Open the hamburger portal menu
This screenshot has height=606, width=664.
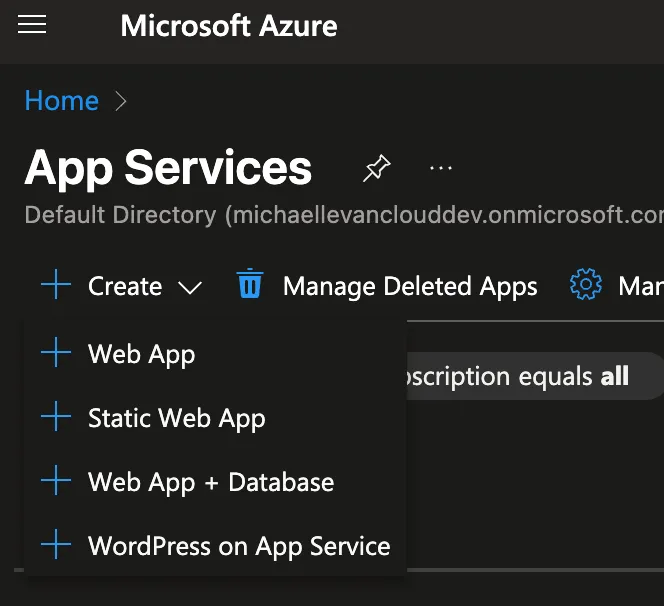[x=32, y=24]
